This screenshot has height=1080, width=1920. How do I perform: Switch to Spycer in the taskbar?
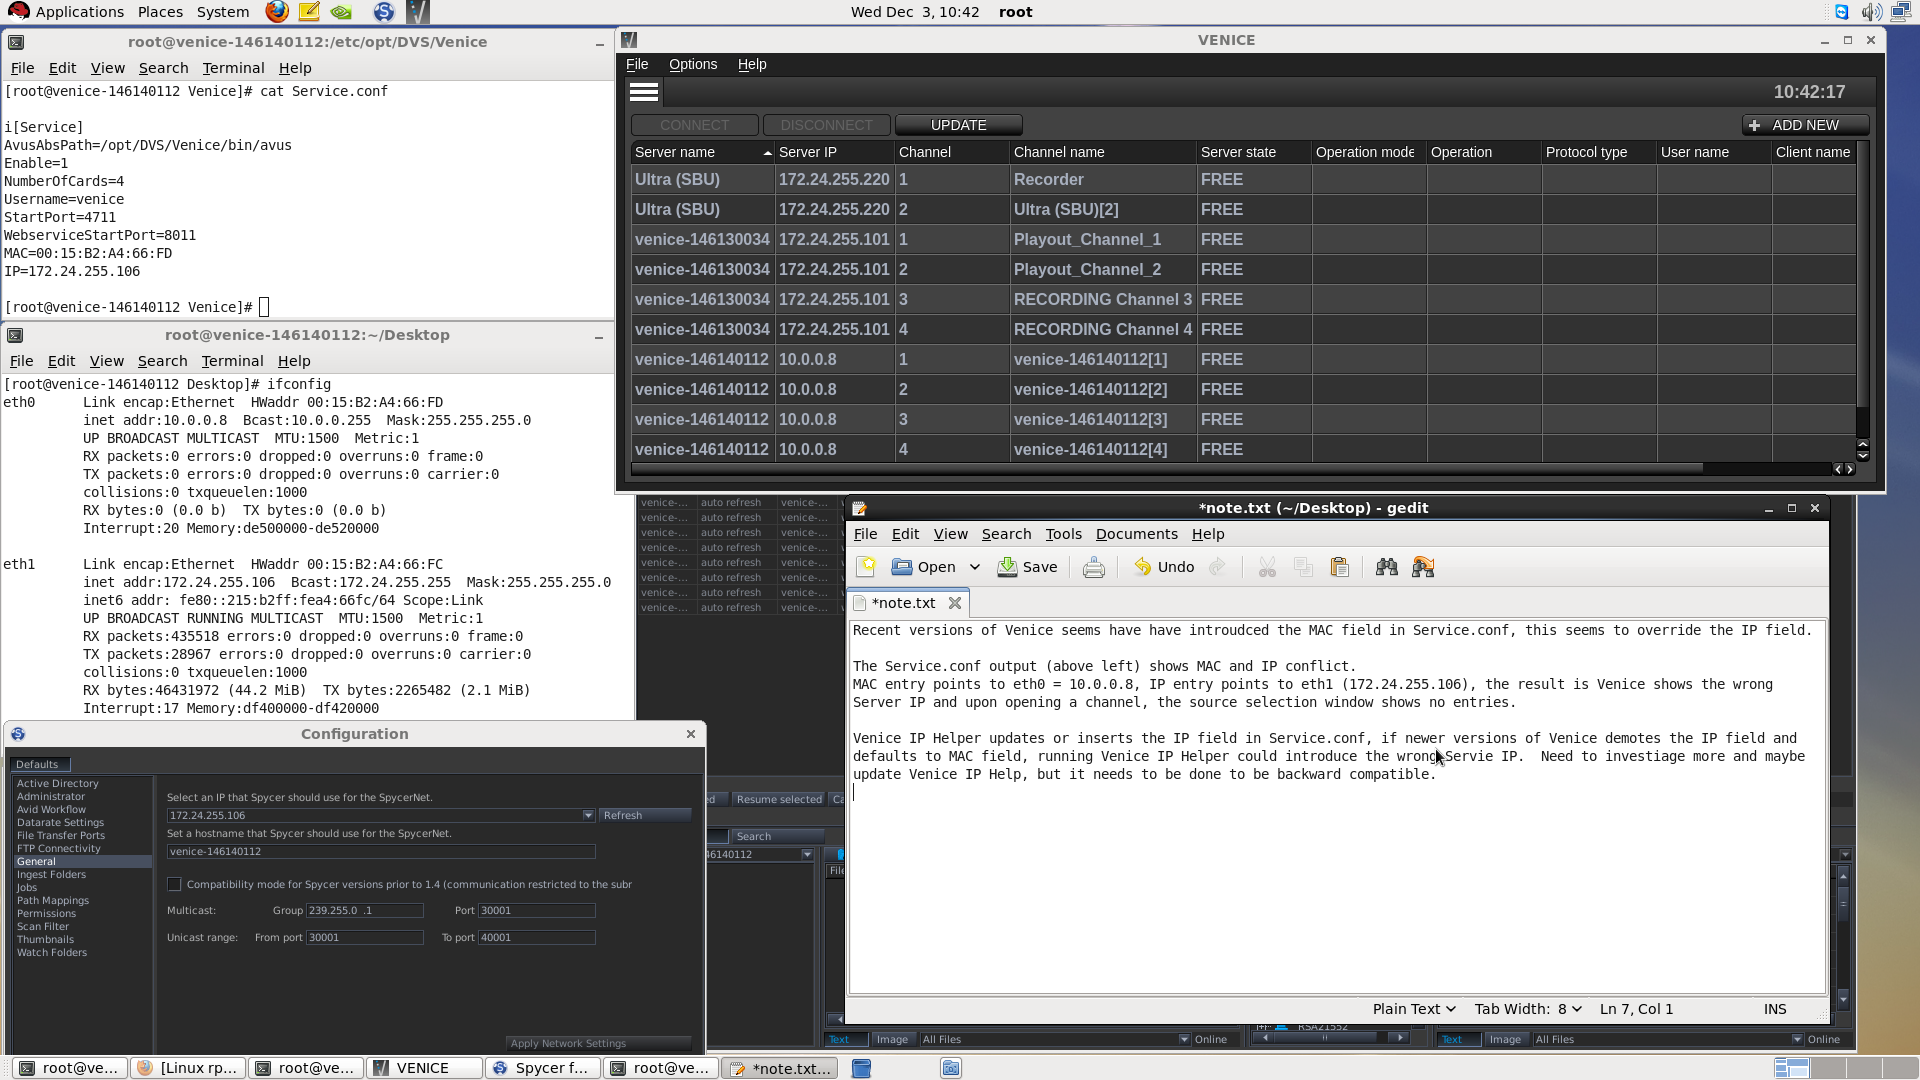tap(543, 1068)
